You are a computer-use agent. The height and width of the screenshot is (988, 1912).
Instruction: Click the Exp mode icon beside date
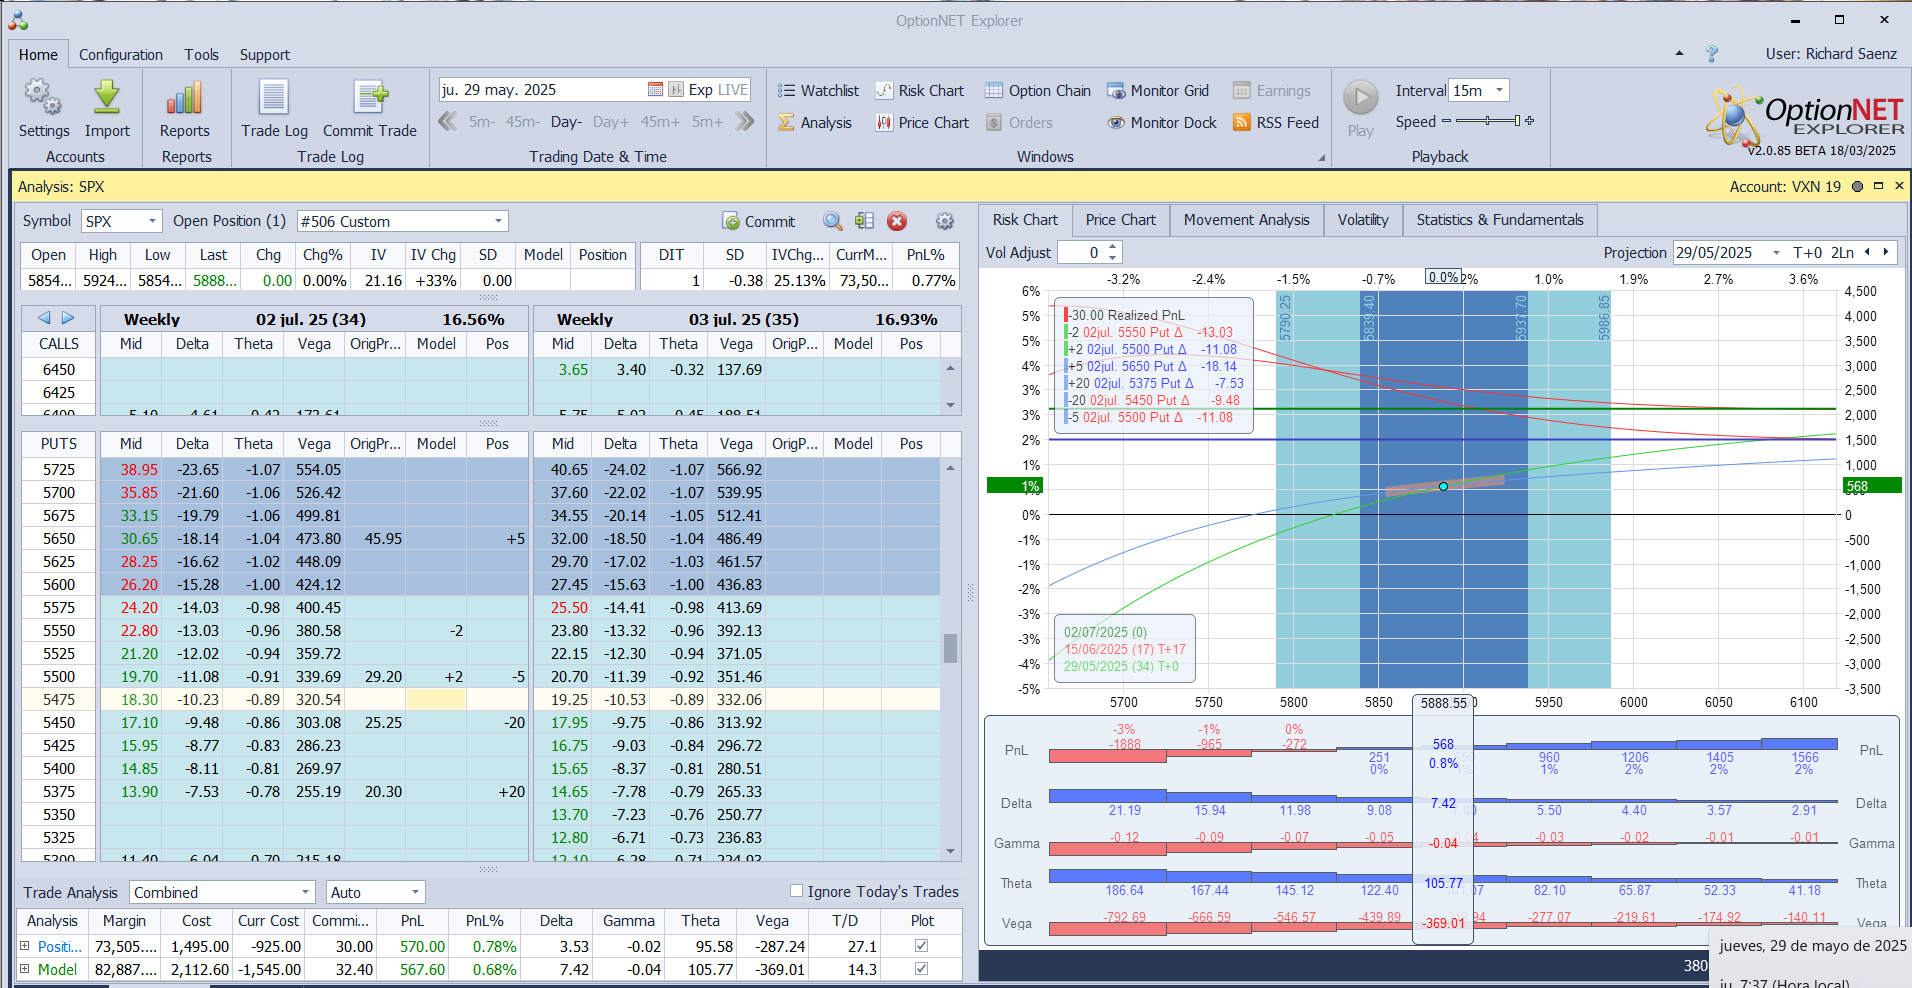(676, 90)
